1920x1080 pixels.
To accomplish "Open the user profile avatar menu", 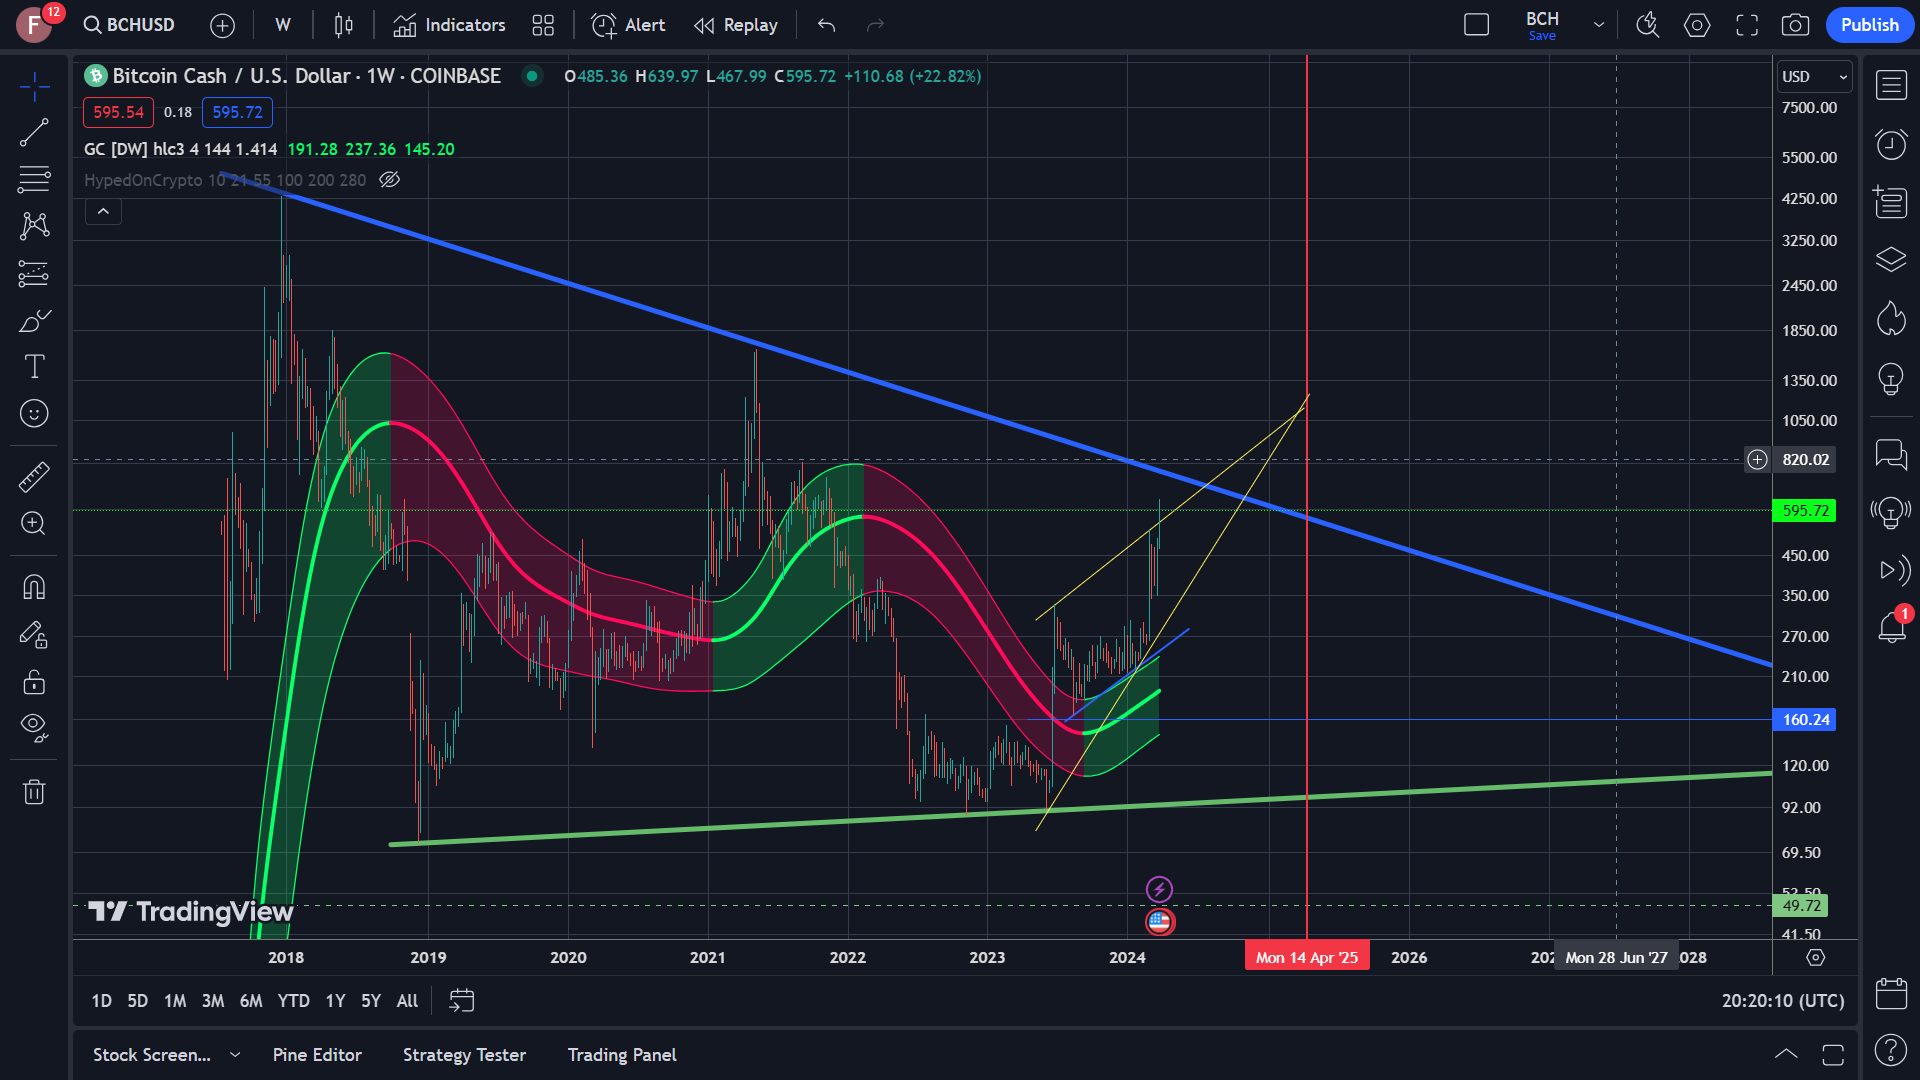I will point(34,25).
